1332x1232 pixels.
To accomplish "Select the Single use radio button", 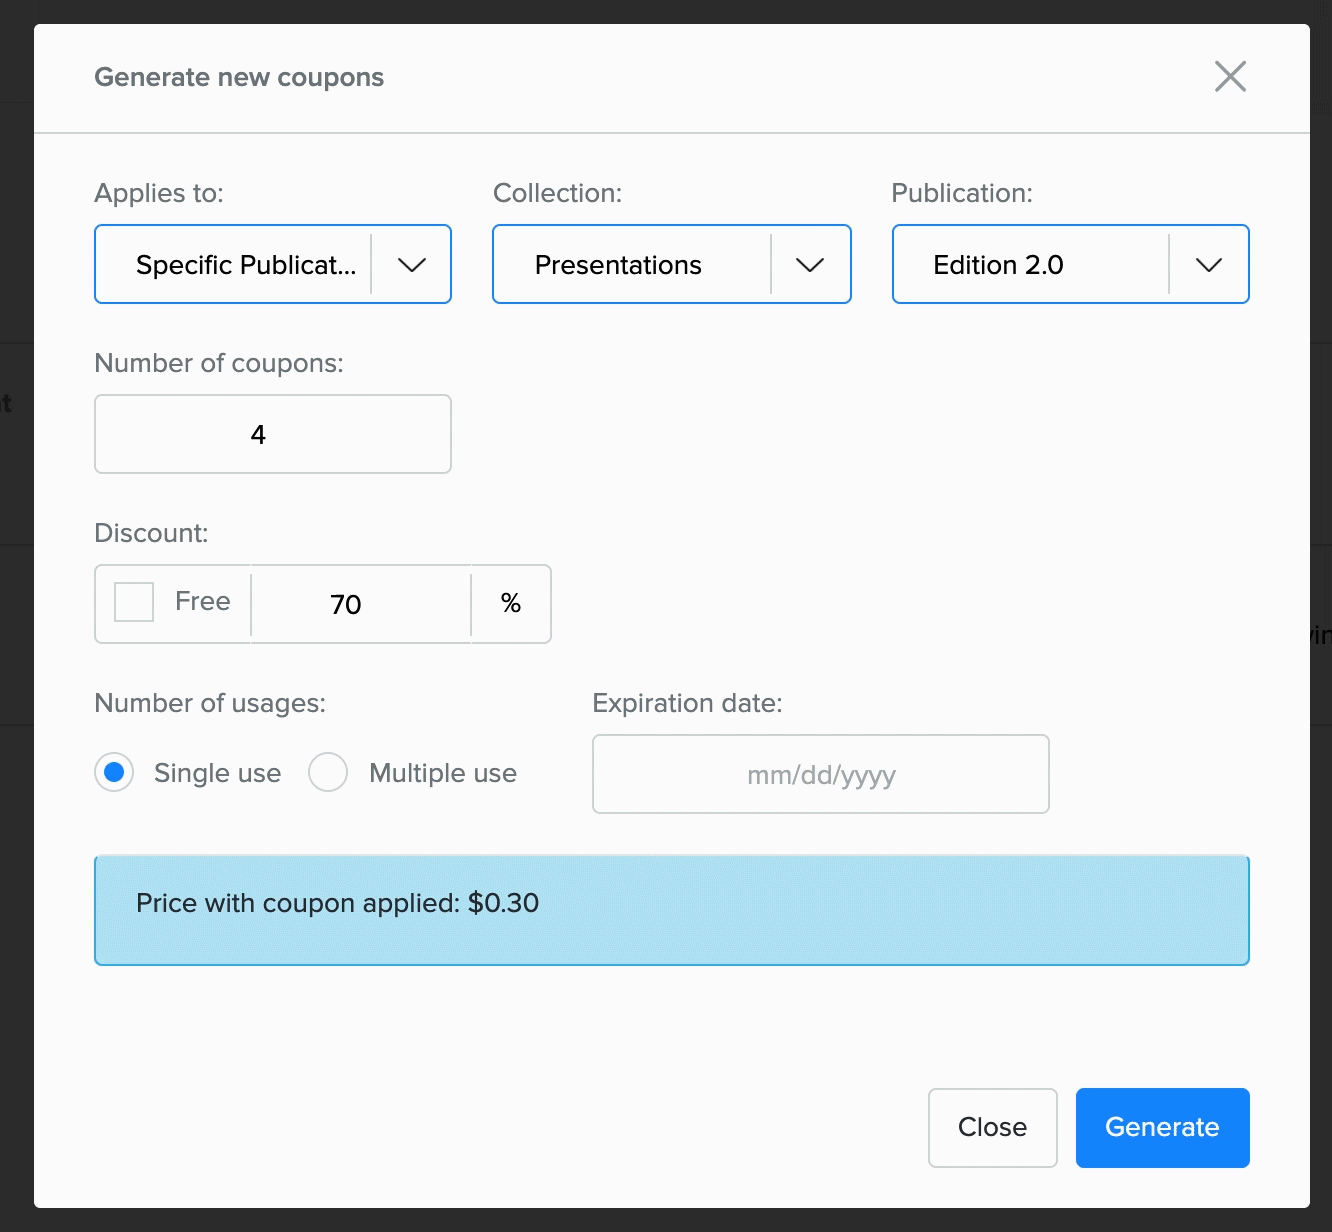I will (x=114, y=772).
